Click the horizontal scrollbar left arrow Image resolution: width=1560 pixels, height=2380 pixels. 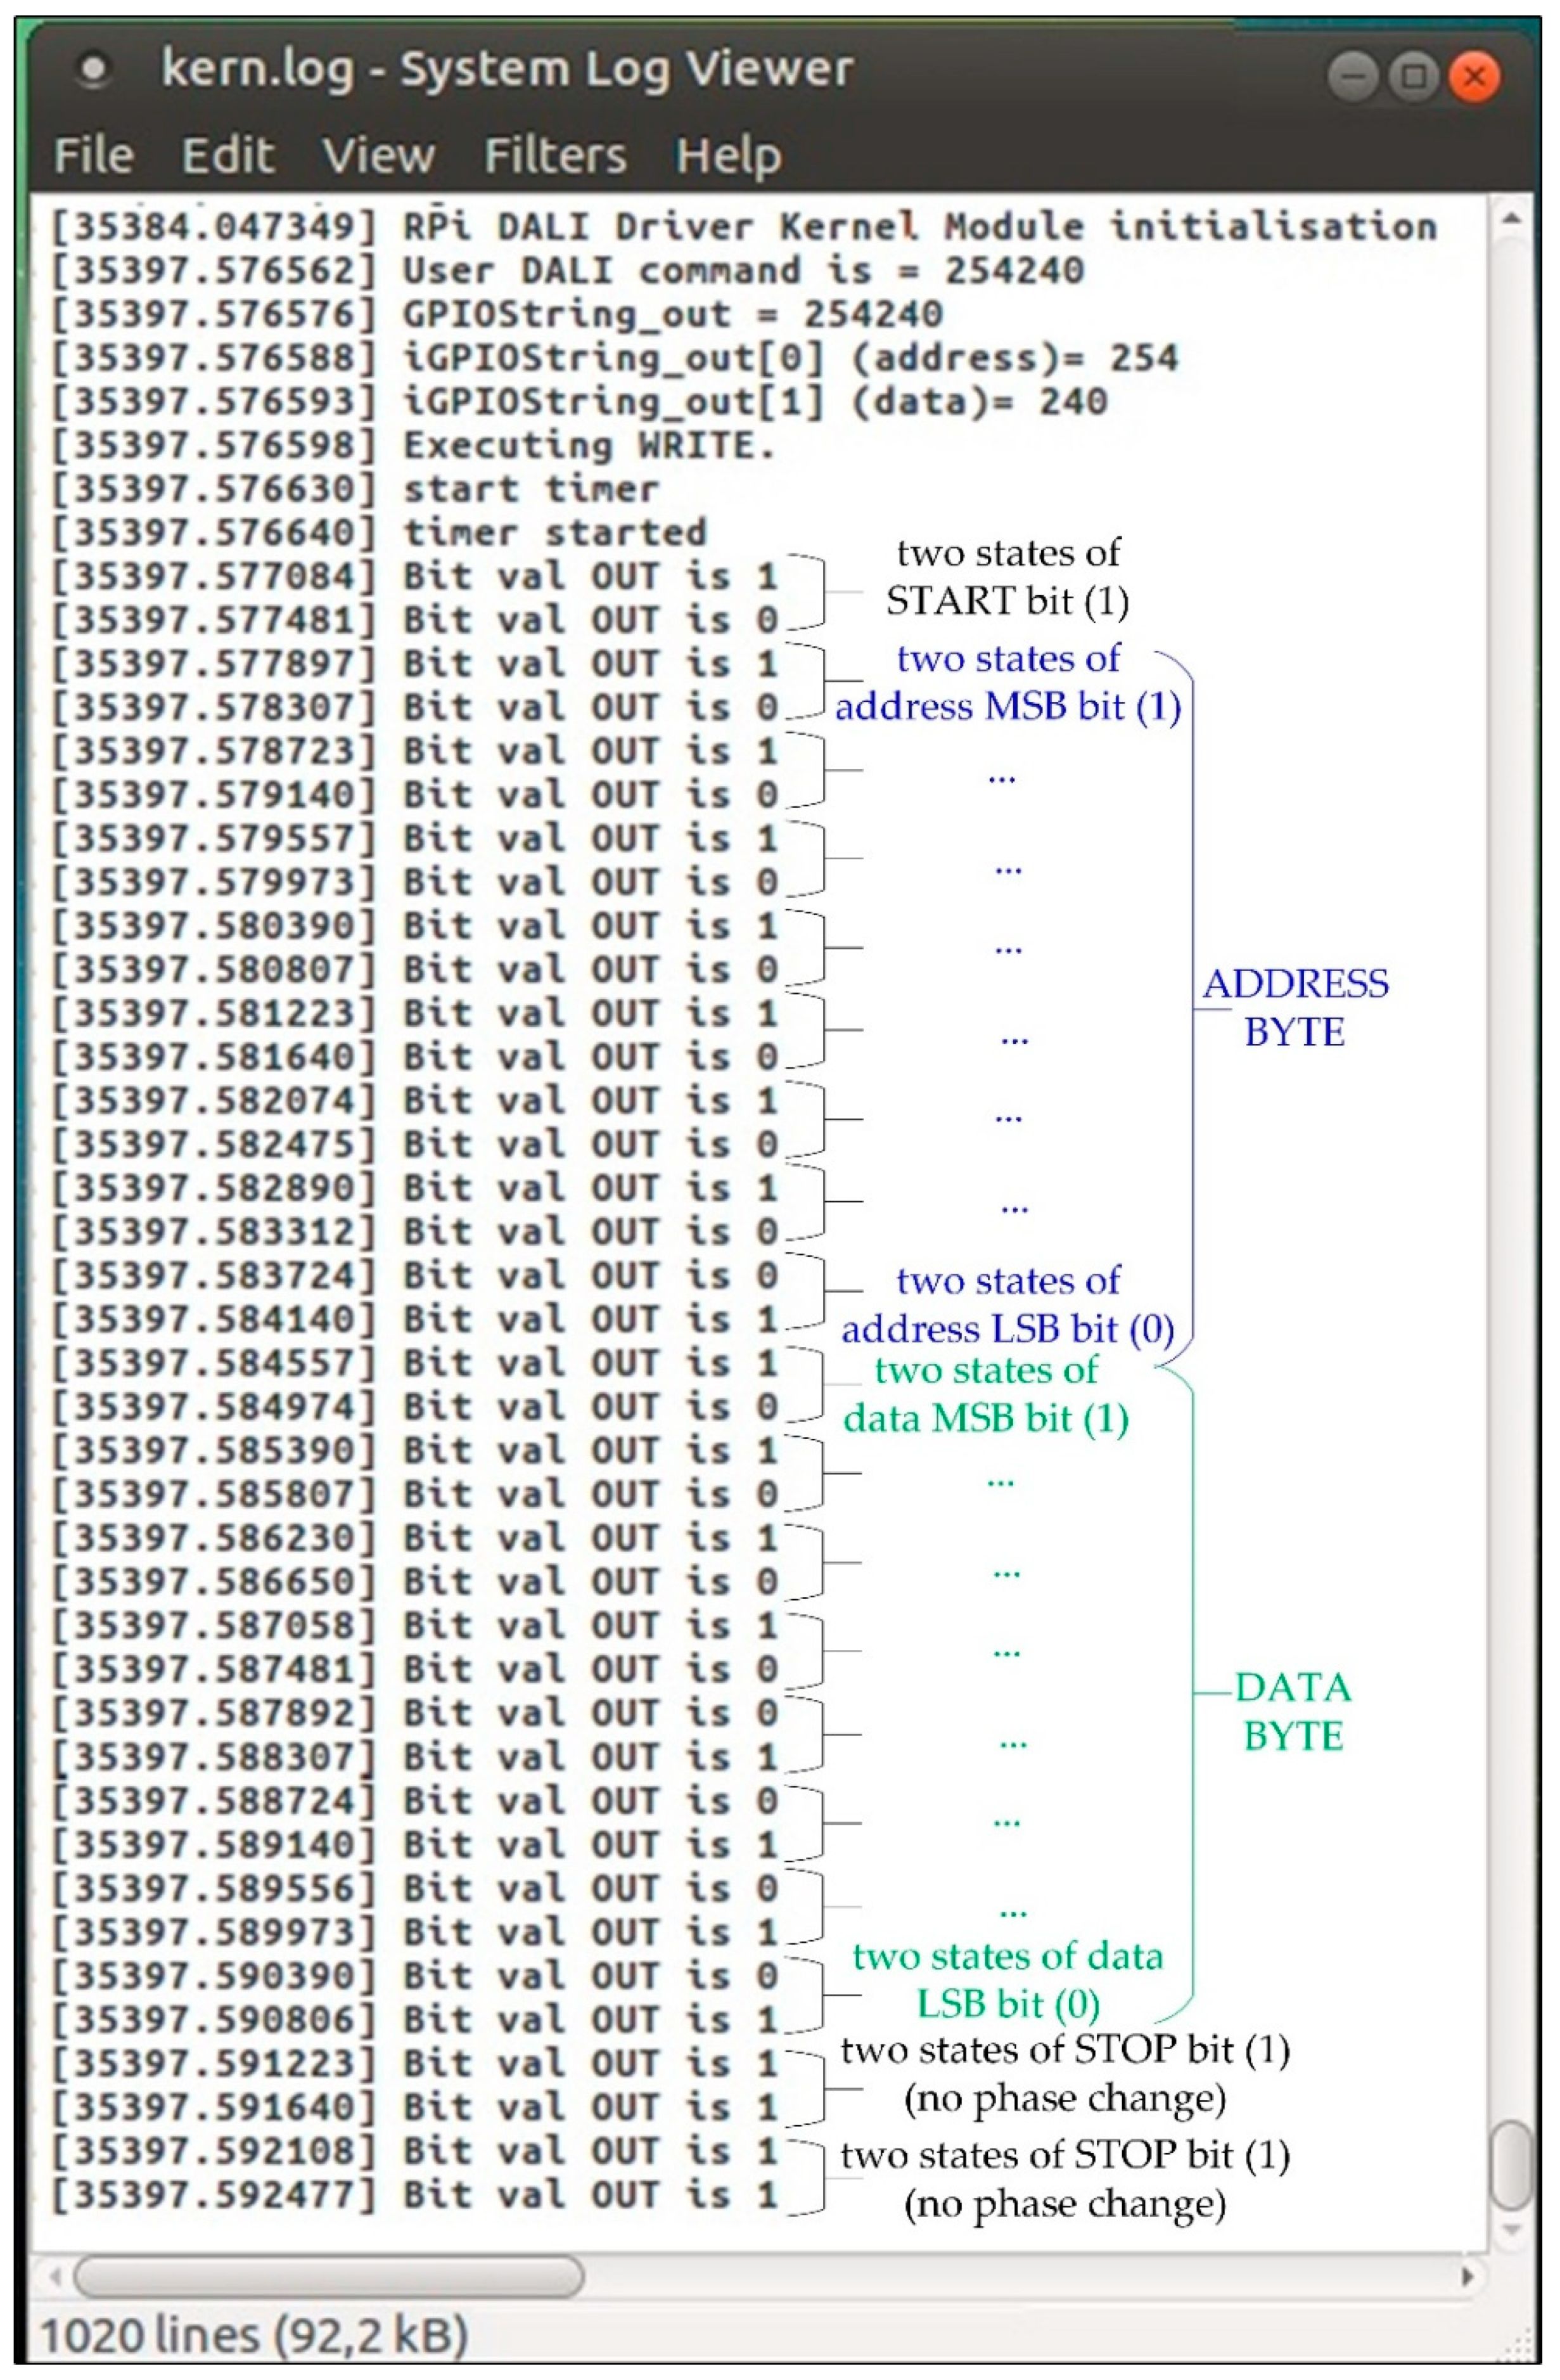(x=56, y=2277)
